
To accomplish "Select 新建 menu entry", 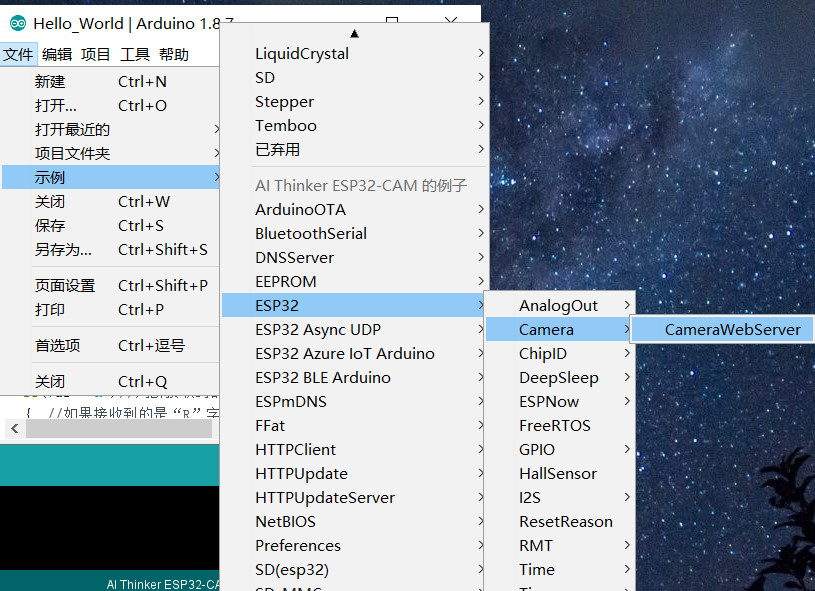I will tap(110, 82).
